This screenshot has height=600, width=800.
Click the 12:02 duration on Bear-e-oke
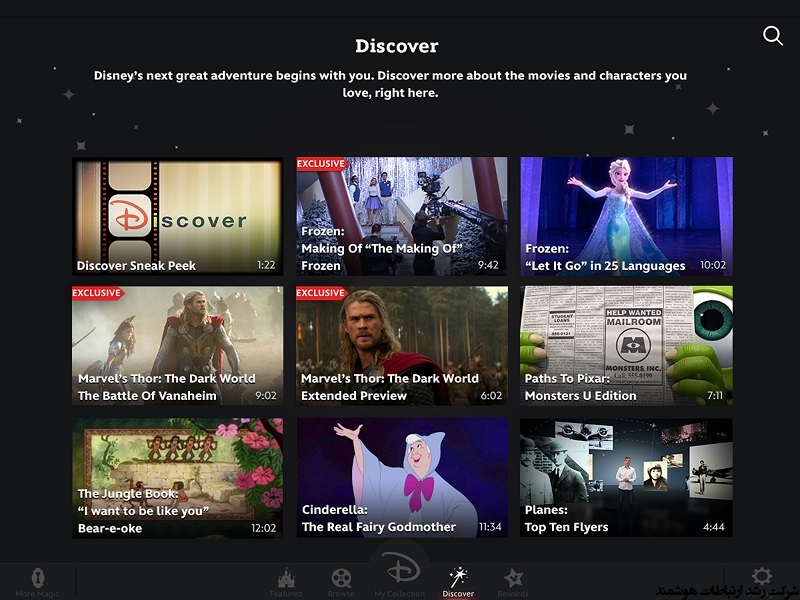click(263, 528)
